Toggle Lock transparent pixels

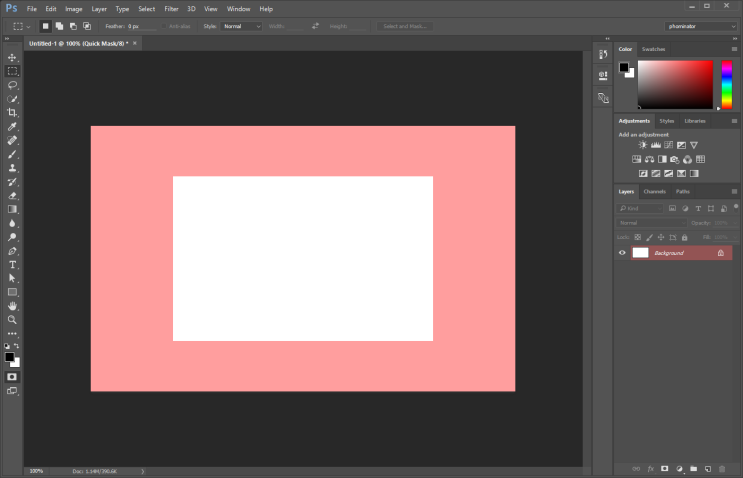(638, 237)
